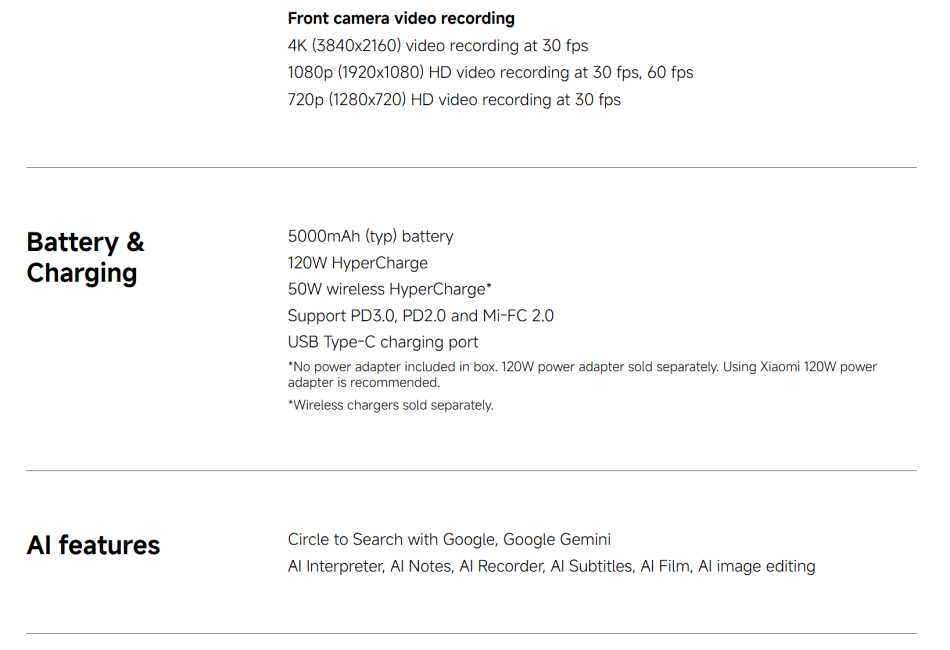Screen dimensions: 950x650
Task: Click the 1080p HD video recording line
Action: pos(491,72)
